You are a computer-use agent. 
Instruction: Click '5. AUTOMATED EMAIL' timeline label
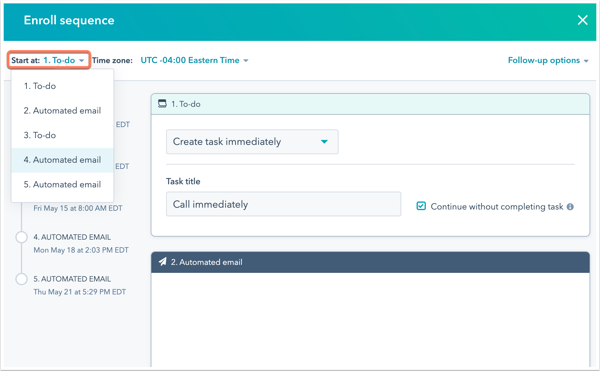point(72,279)
